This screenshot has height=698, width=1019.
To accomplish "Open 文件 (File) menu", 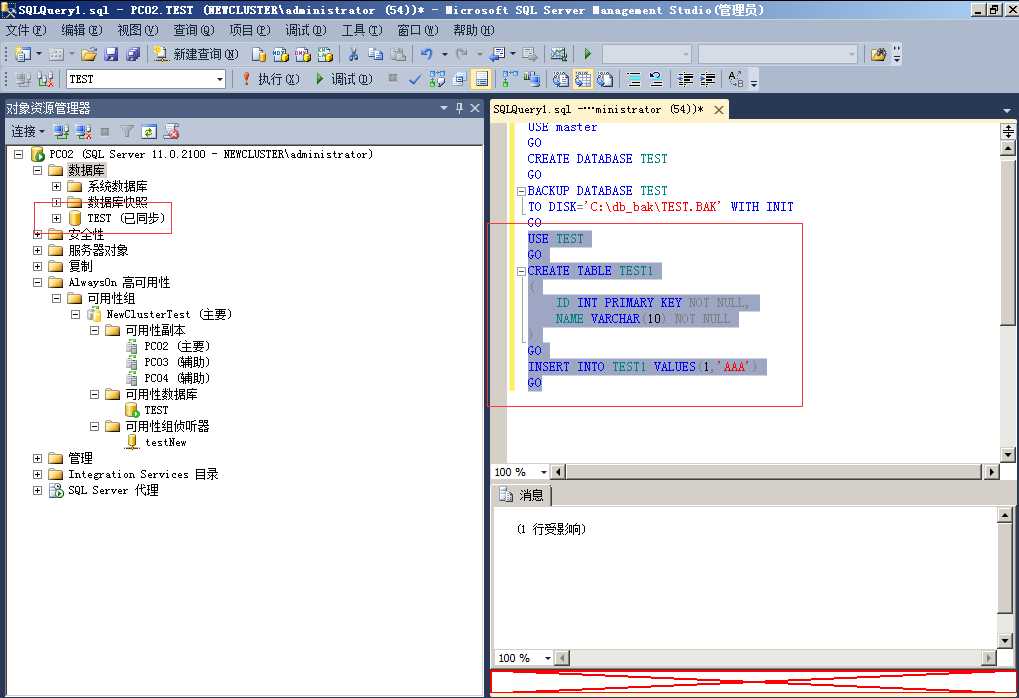I will [26, 31].
